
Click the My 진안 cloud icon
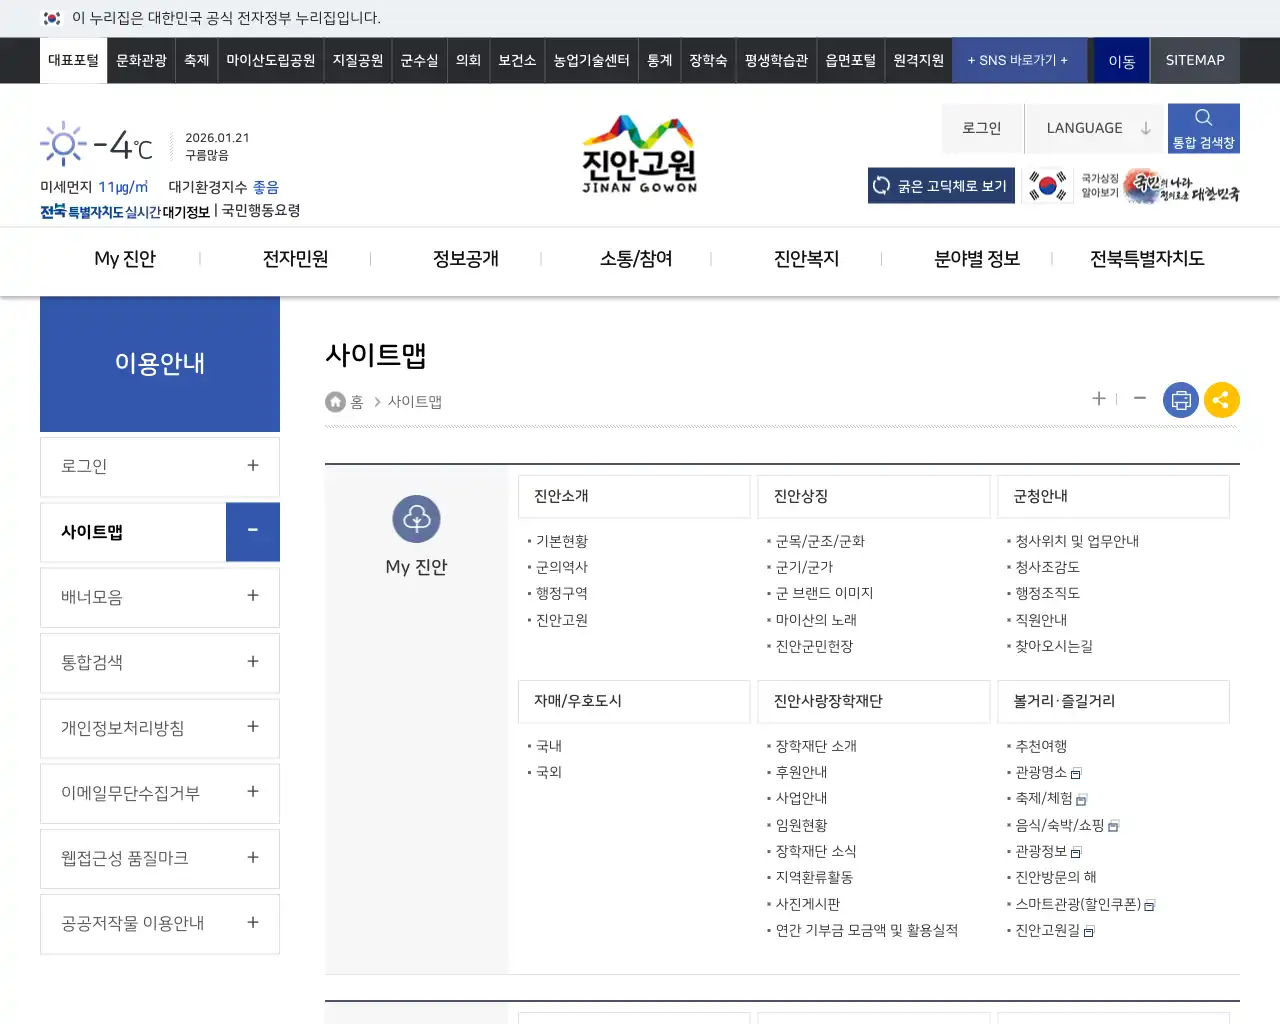coord(416,518)
